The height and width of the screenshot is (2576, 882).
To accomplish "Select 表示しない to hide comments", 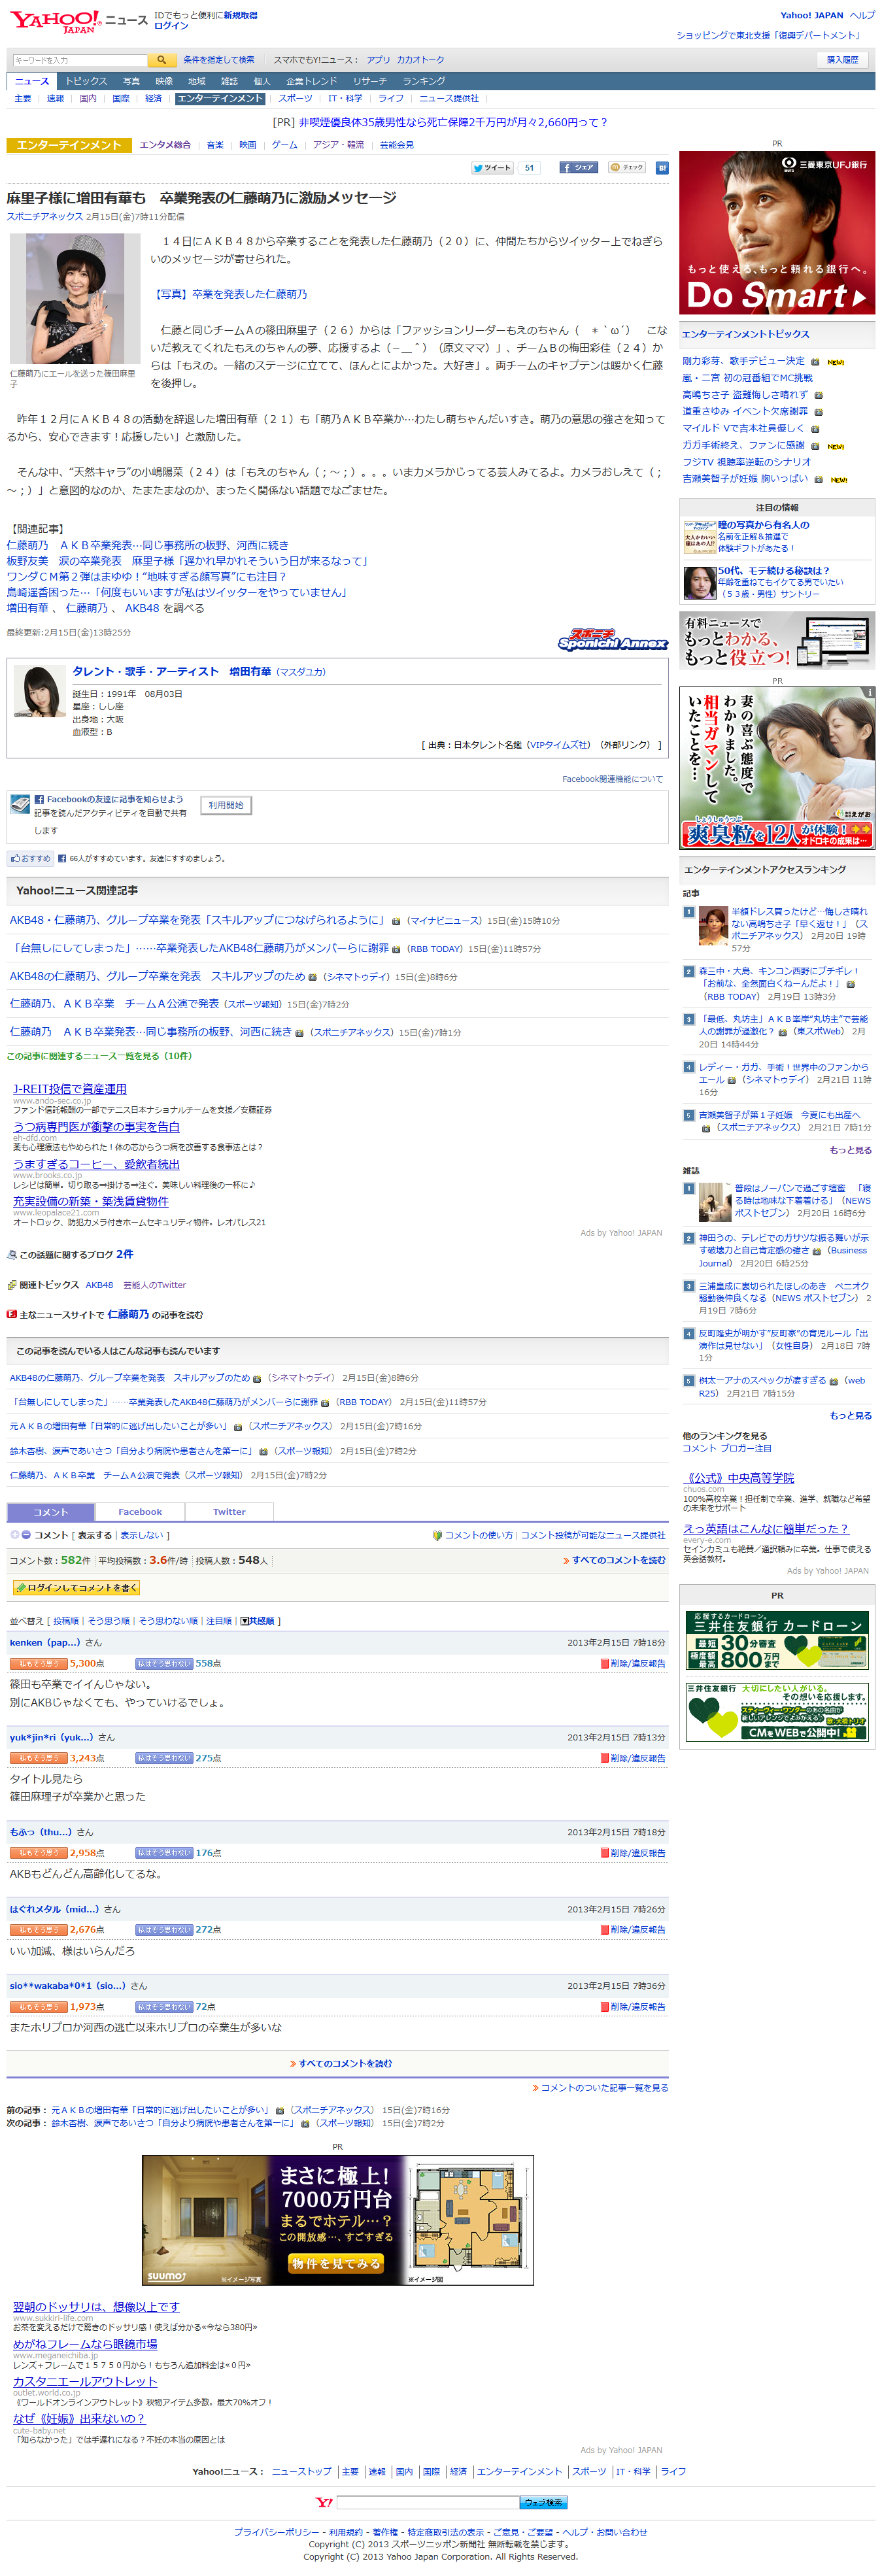I will coord(141,1535).
